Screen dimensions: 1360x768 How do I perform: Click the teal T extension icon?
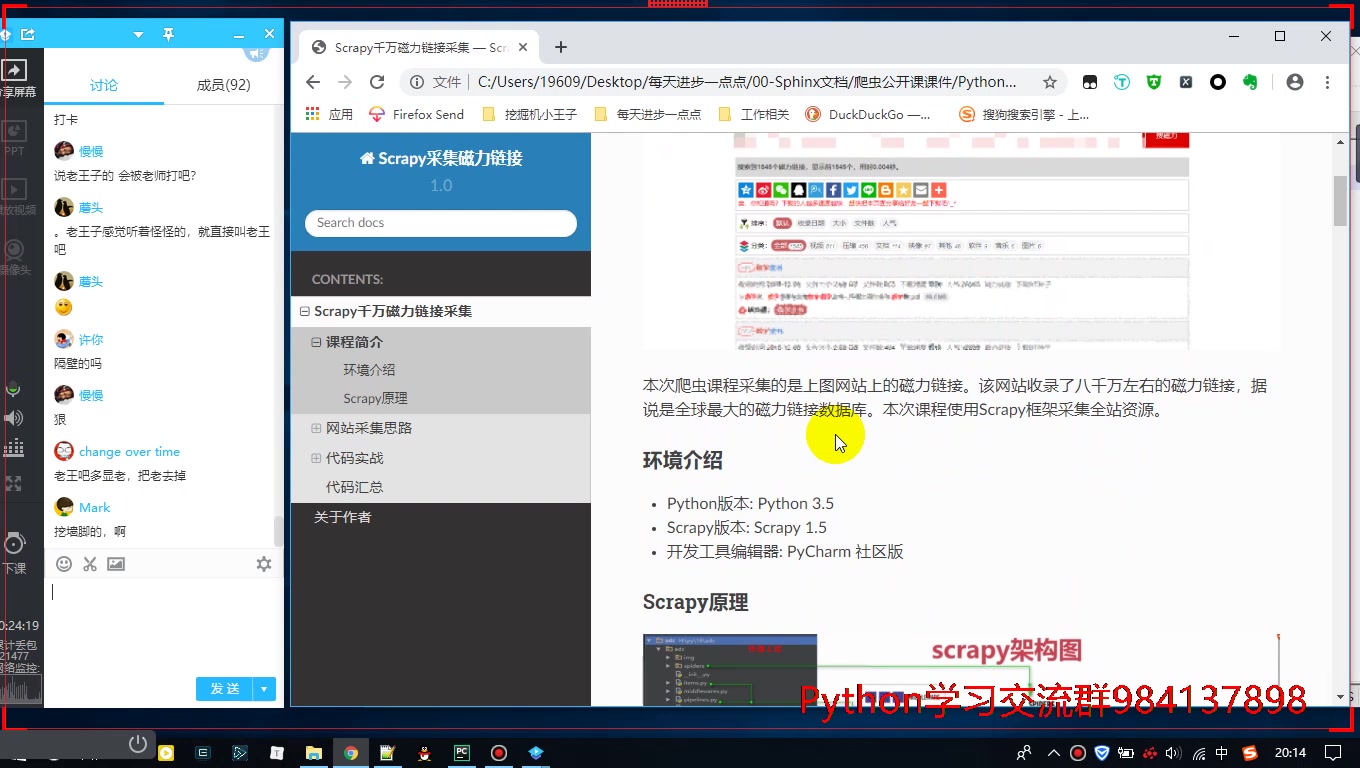[1122, 82]
